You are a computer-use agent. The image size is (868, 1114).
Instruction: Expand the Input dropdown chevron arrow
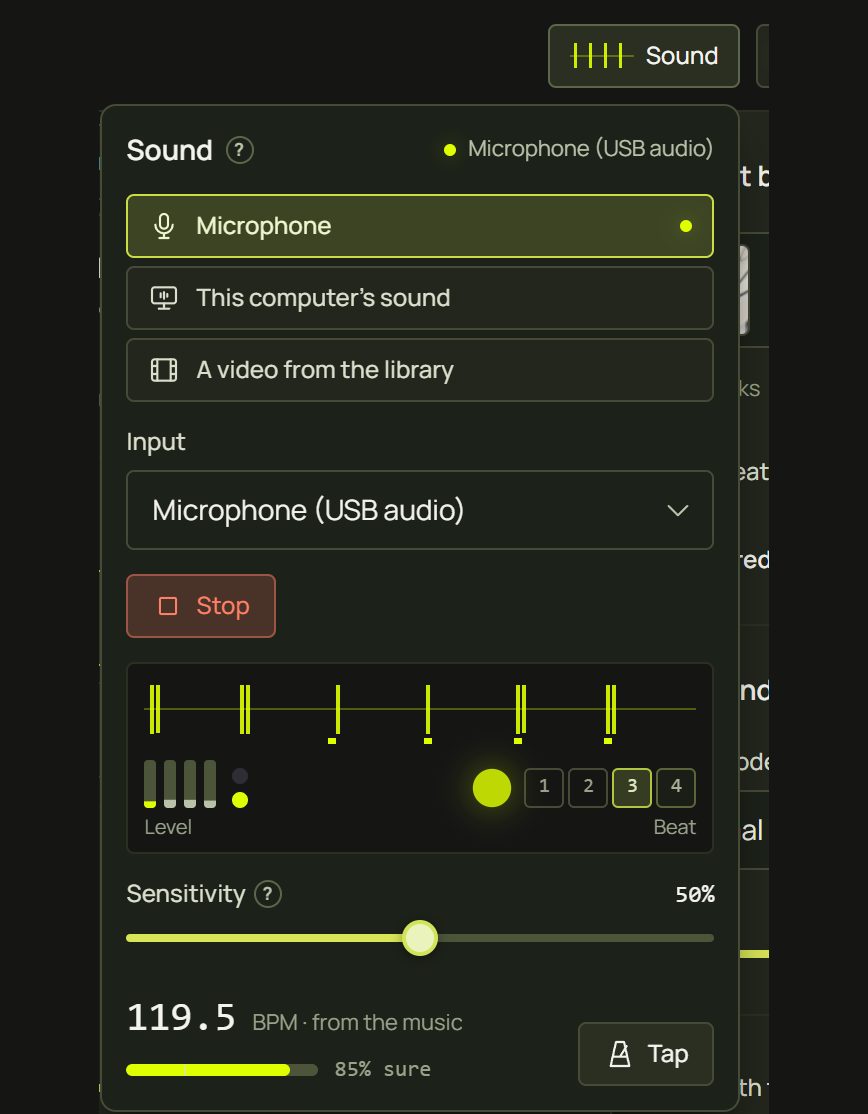pos(678,511)
